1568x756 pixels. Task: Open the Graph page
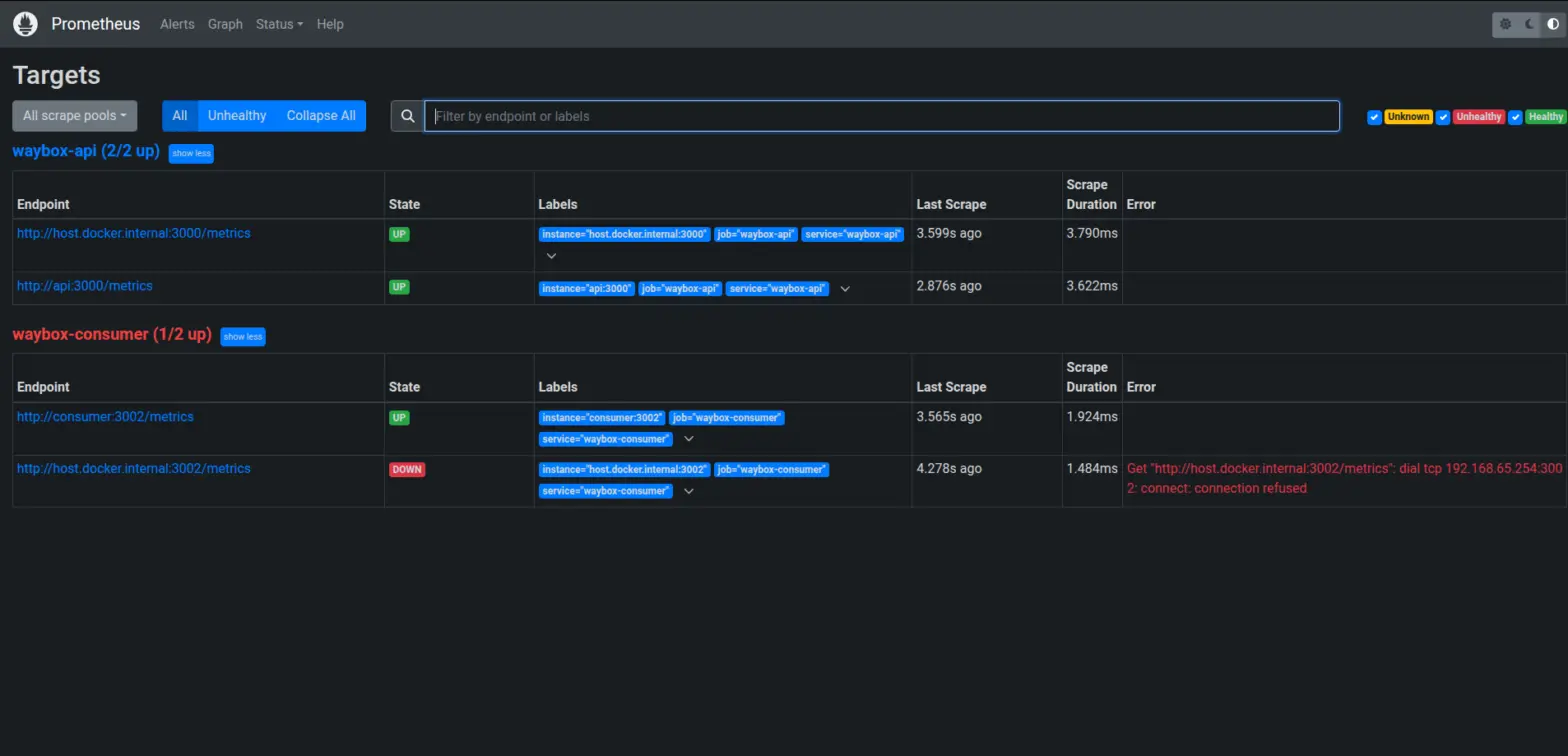pyautogui.click(x=225, y=24)
